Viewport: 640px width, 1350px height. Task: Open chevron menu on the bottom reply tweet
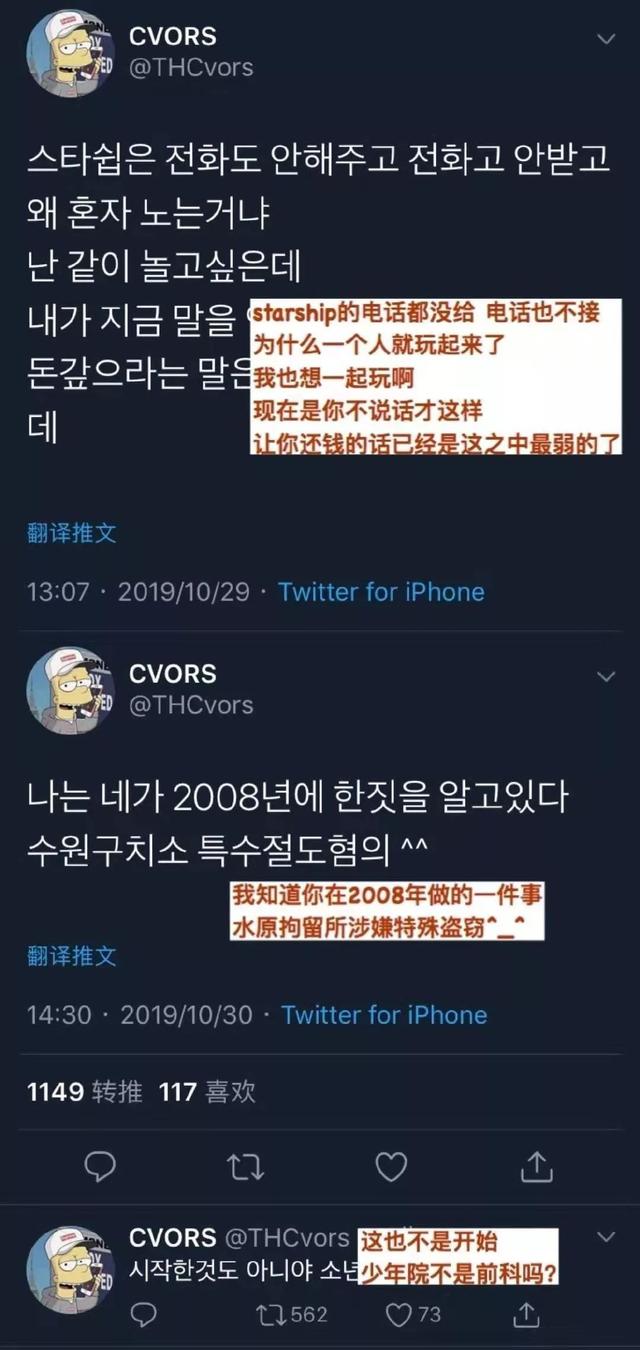[x=605, y=1238]
